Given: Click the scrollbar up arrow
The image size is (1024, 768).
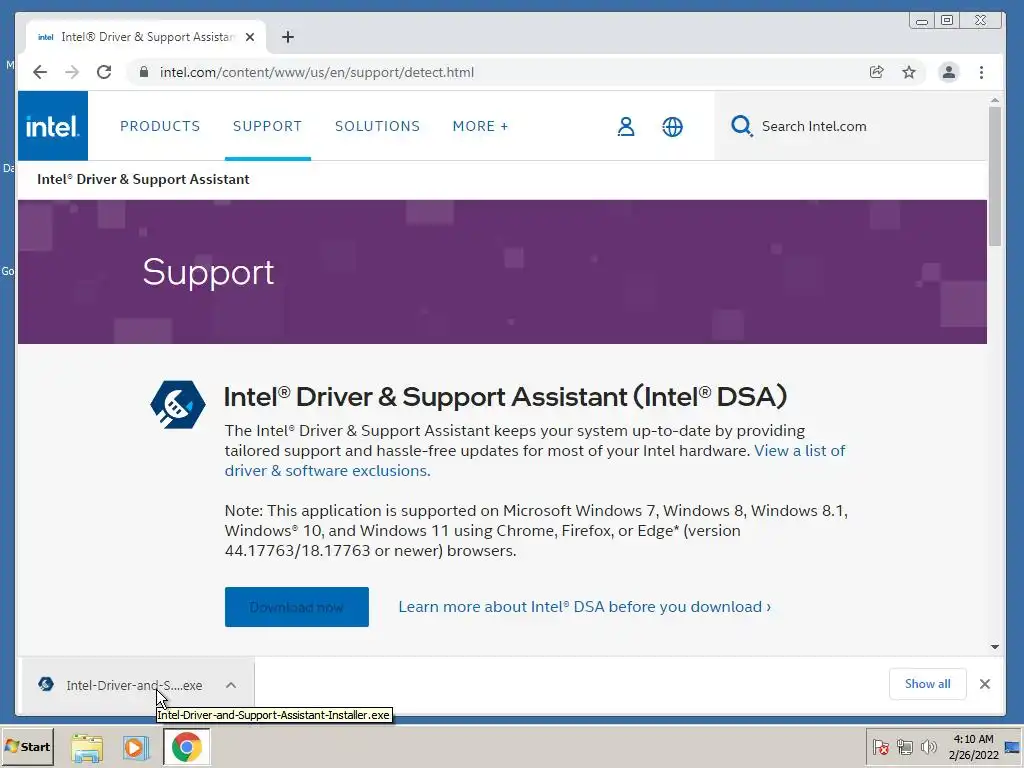Looking at the screenshot, I should click(x=995, y=100).
